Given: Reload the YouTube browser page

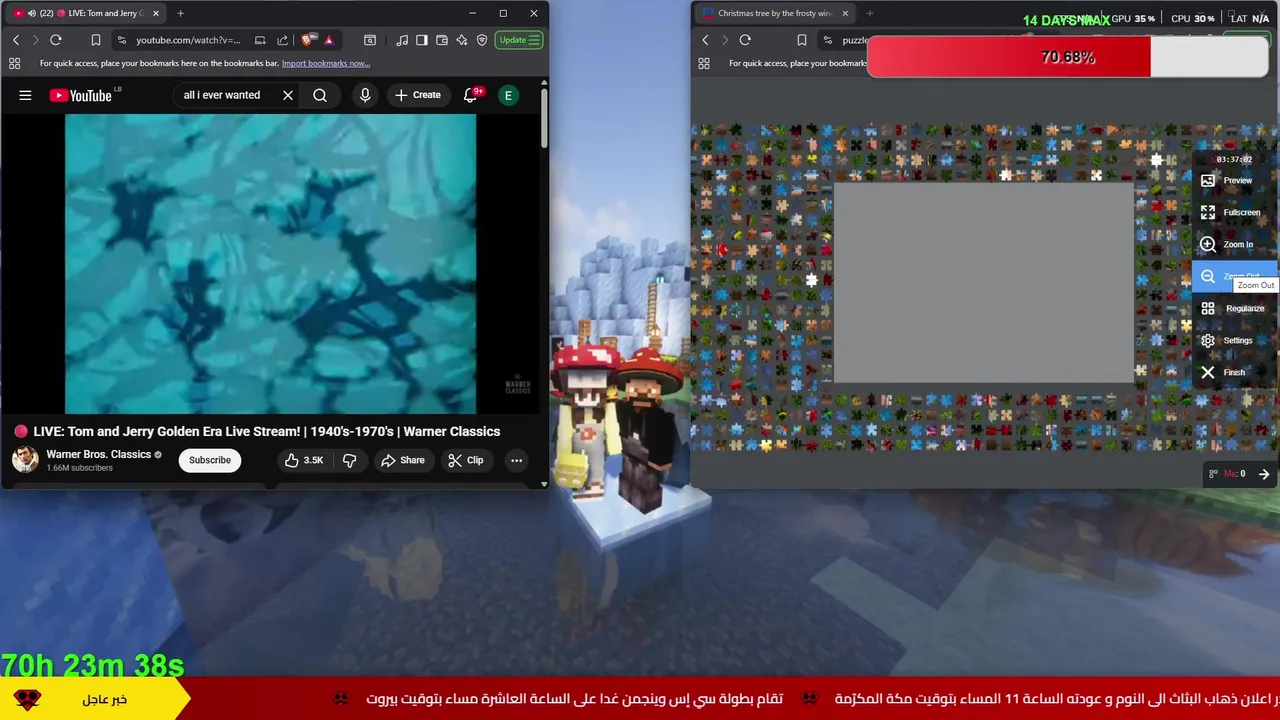Looking at the screenshot, I should [x=56, y=40].
